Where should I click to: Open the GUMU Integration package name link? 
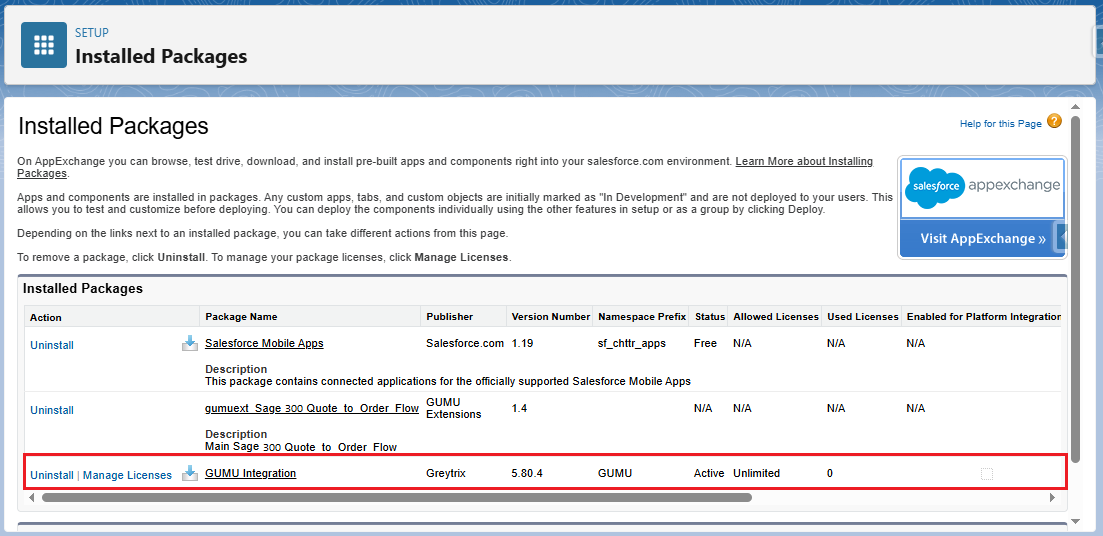(250, 473)
